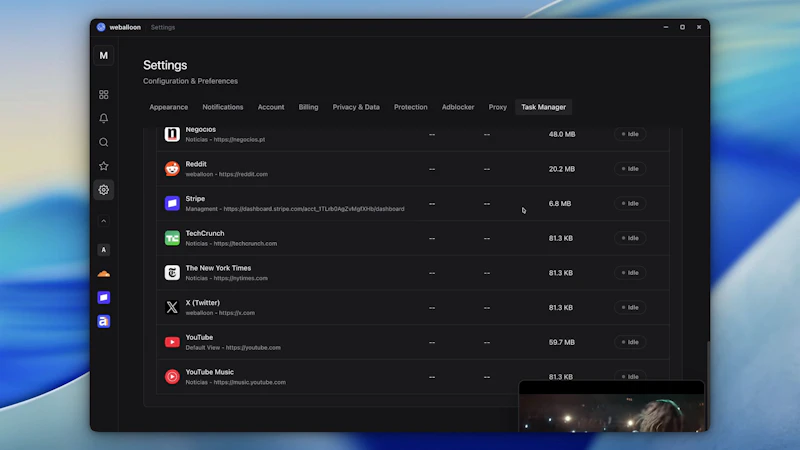This screenshot has height=450, width=800.
Task: Click Idle status badge for Negocios
Action: pos(630,134)
